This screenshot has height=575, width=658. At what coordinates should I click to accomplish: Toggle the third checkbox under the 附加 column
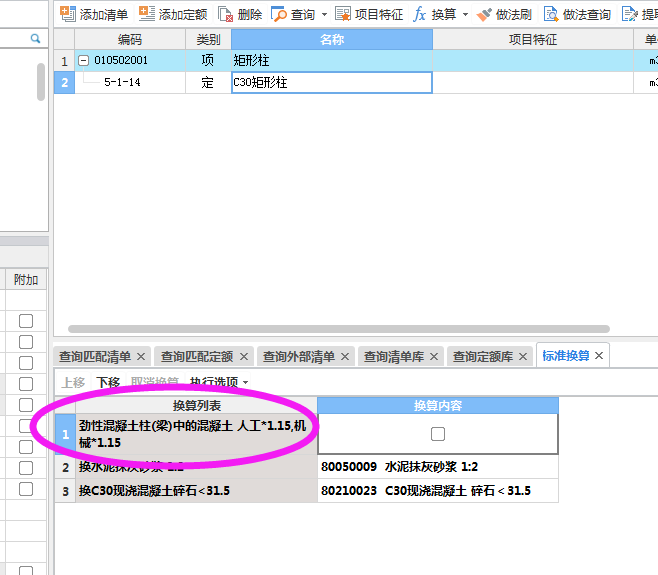(26, 363)
